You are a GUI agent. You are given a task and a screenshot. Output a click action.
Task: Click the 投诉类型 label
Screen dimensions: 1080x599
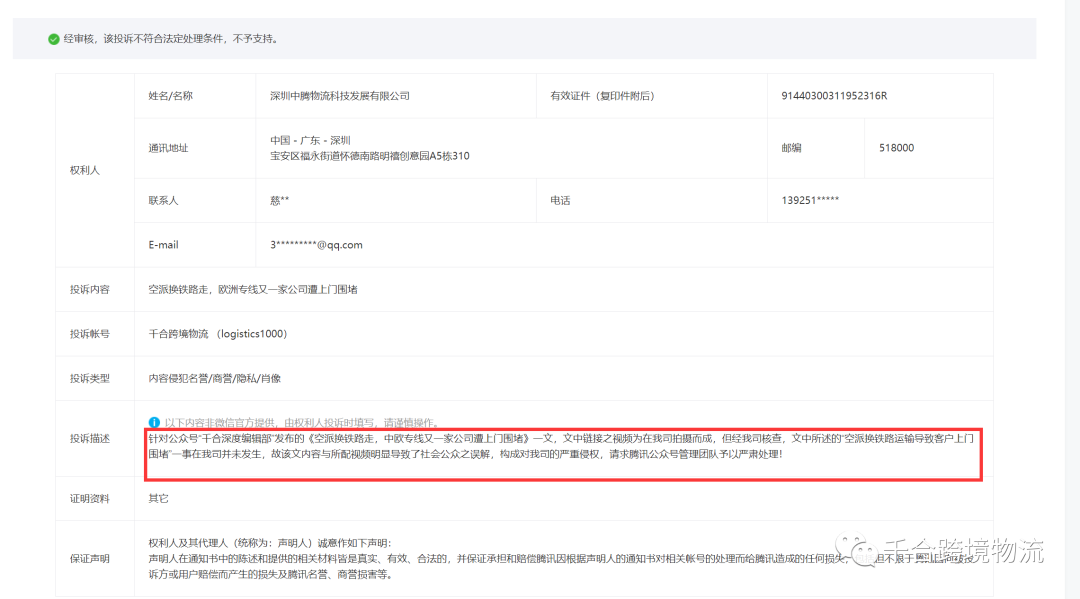tap(90, 379)
